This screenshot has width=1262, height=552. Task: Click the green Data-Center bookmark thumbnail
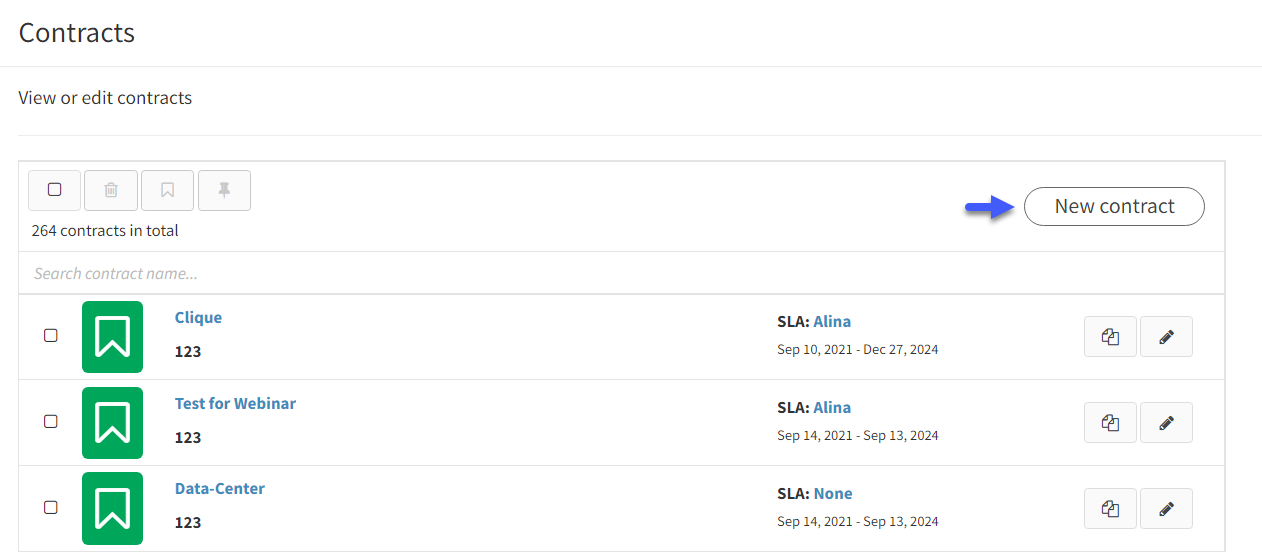tap(112, 508)
